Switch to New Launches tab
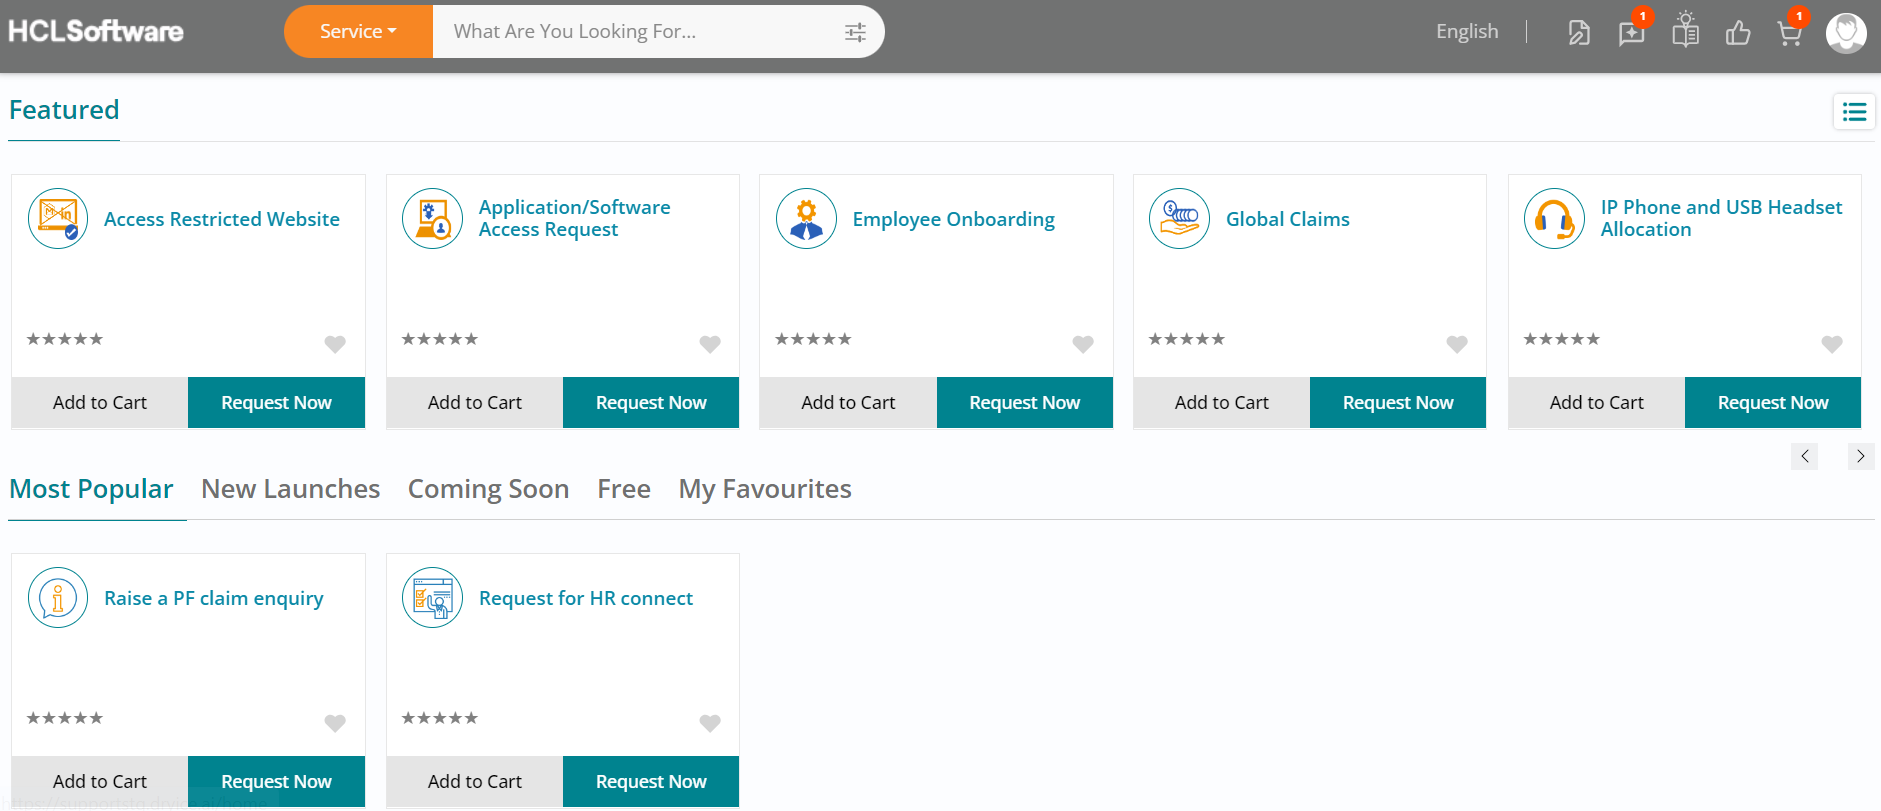The height and width of the screenshot is (811, 1881). (290, 489)
